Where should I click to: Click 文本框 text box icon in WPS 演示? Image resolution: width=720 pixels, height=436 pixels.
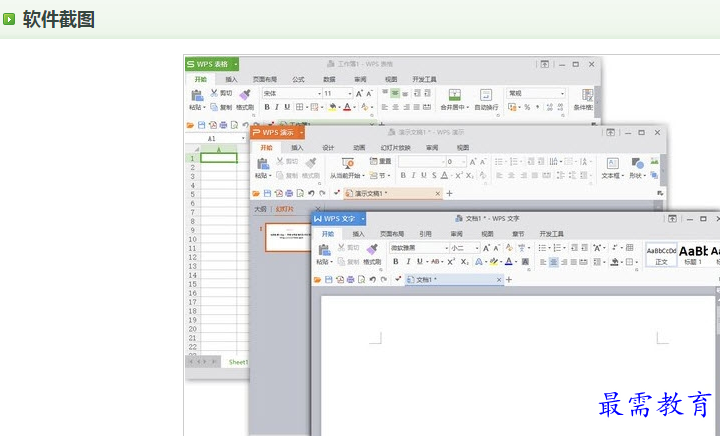613,163
